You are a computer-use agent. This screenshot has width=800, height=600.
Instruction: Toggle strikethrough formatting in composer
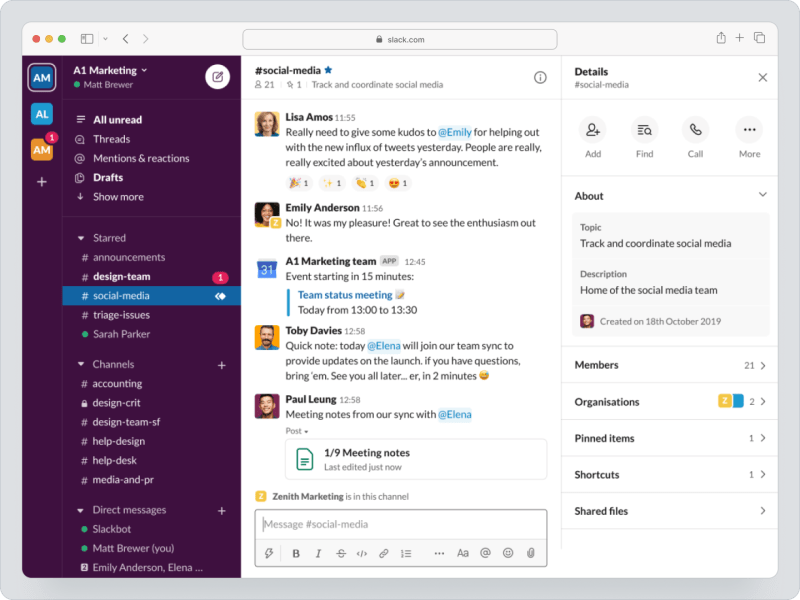click(341, 553)
